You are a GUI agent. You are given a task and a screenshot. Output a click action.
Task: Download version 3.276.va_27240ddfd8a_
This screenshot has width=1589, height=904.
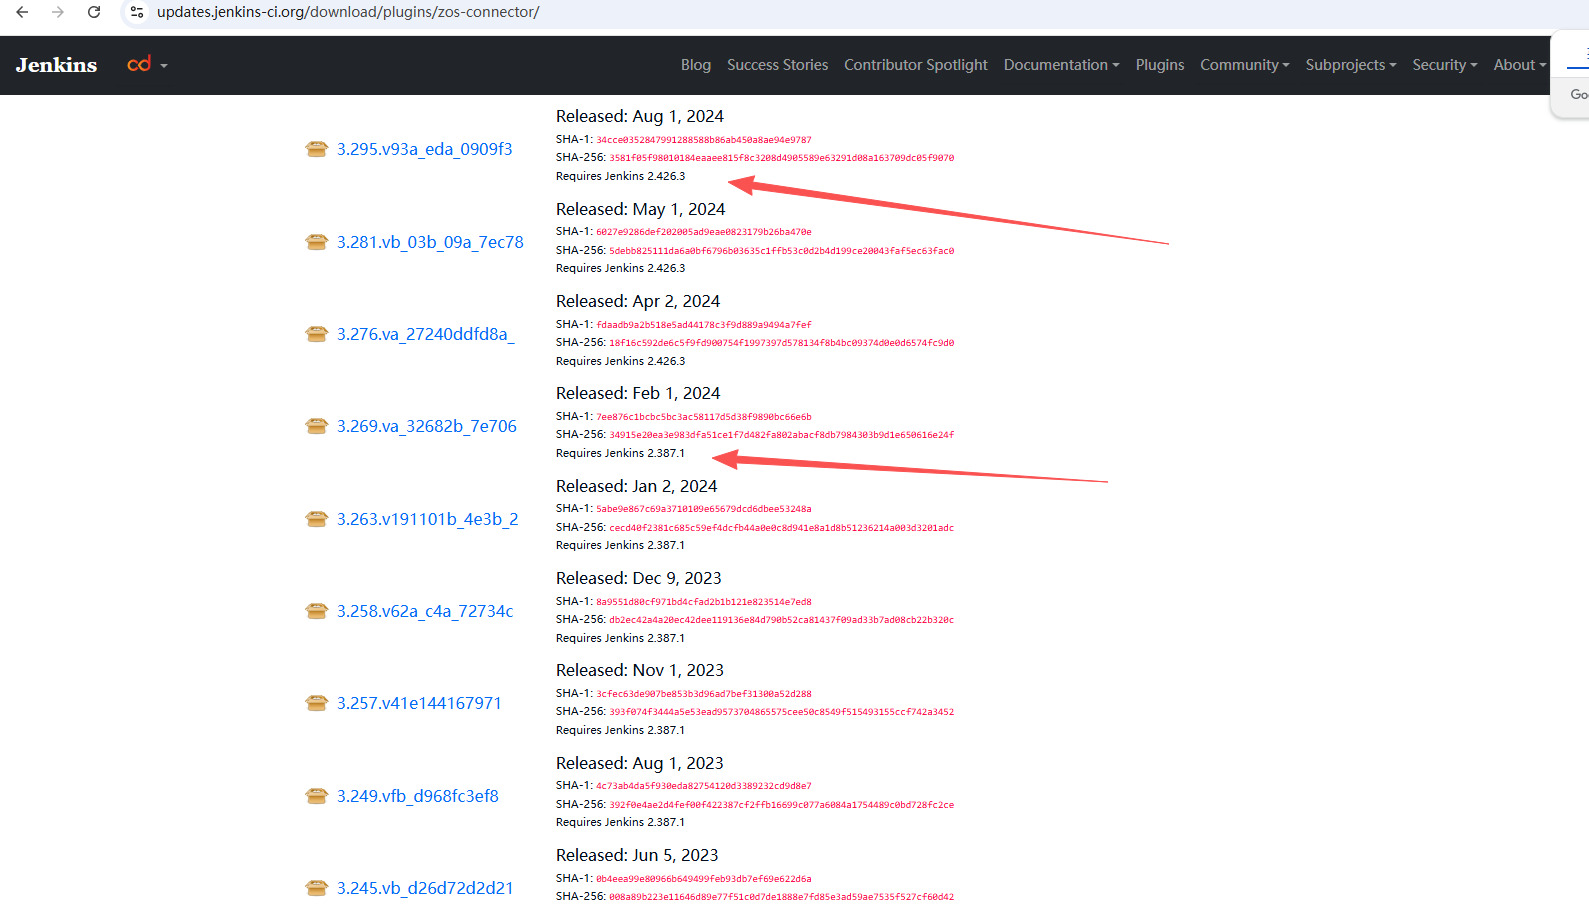pyautogui.click(x=426, y=334)
